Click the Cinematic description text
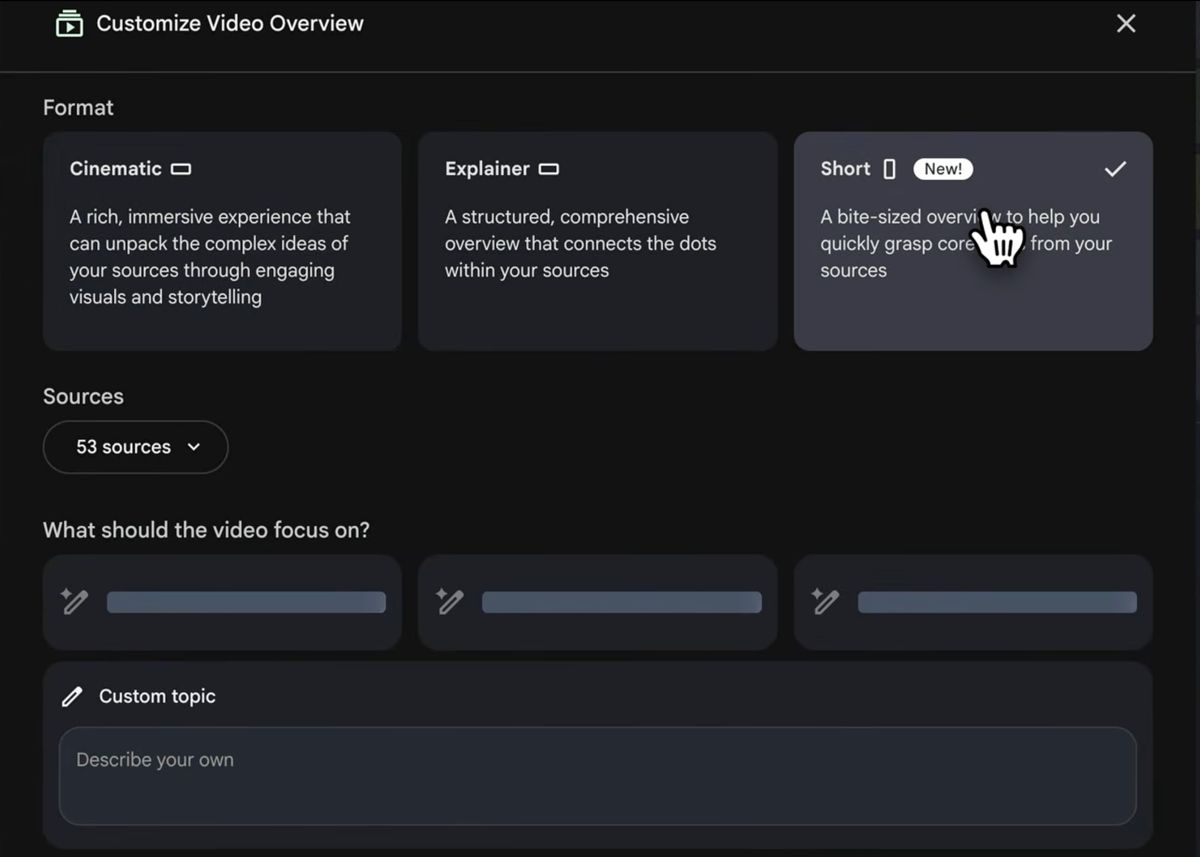 (210, 257)
